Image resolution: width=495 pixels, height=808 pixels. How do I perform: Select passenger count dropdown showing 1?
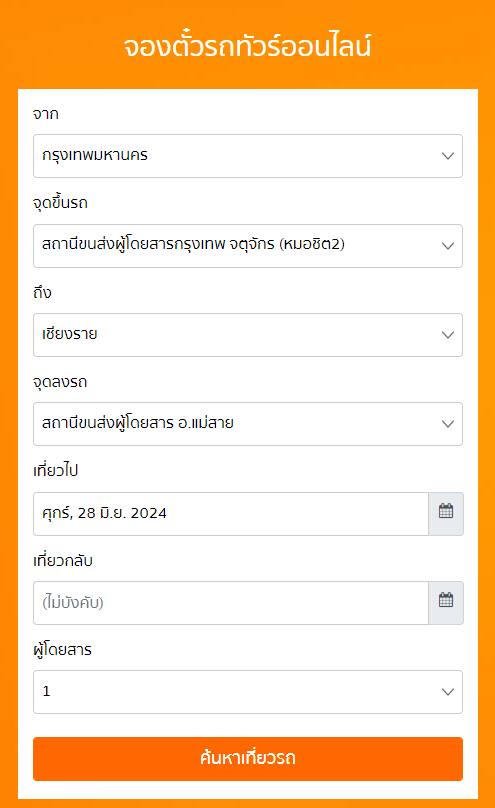(x=248, y=692)
